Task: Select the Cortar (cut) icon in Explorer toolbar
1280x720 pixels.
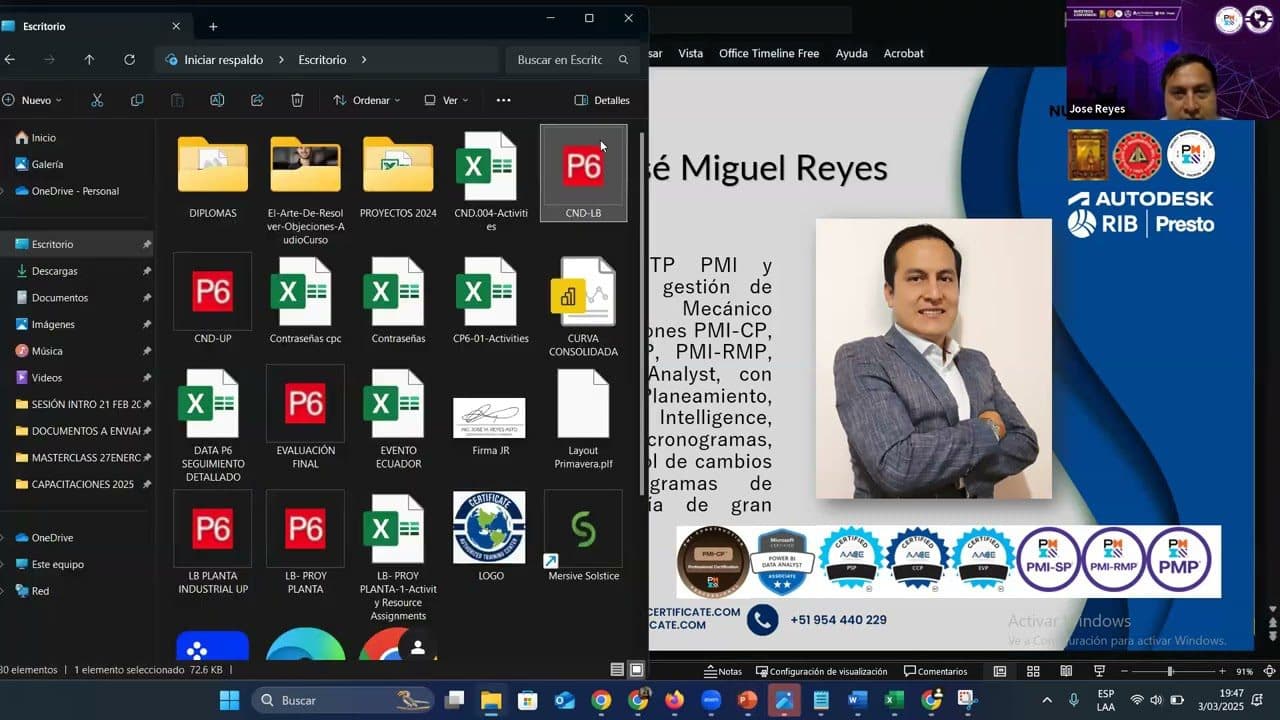Action: coord(96,100)
